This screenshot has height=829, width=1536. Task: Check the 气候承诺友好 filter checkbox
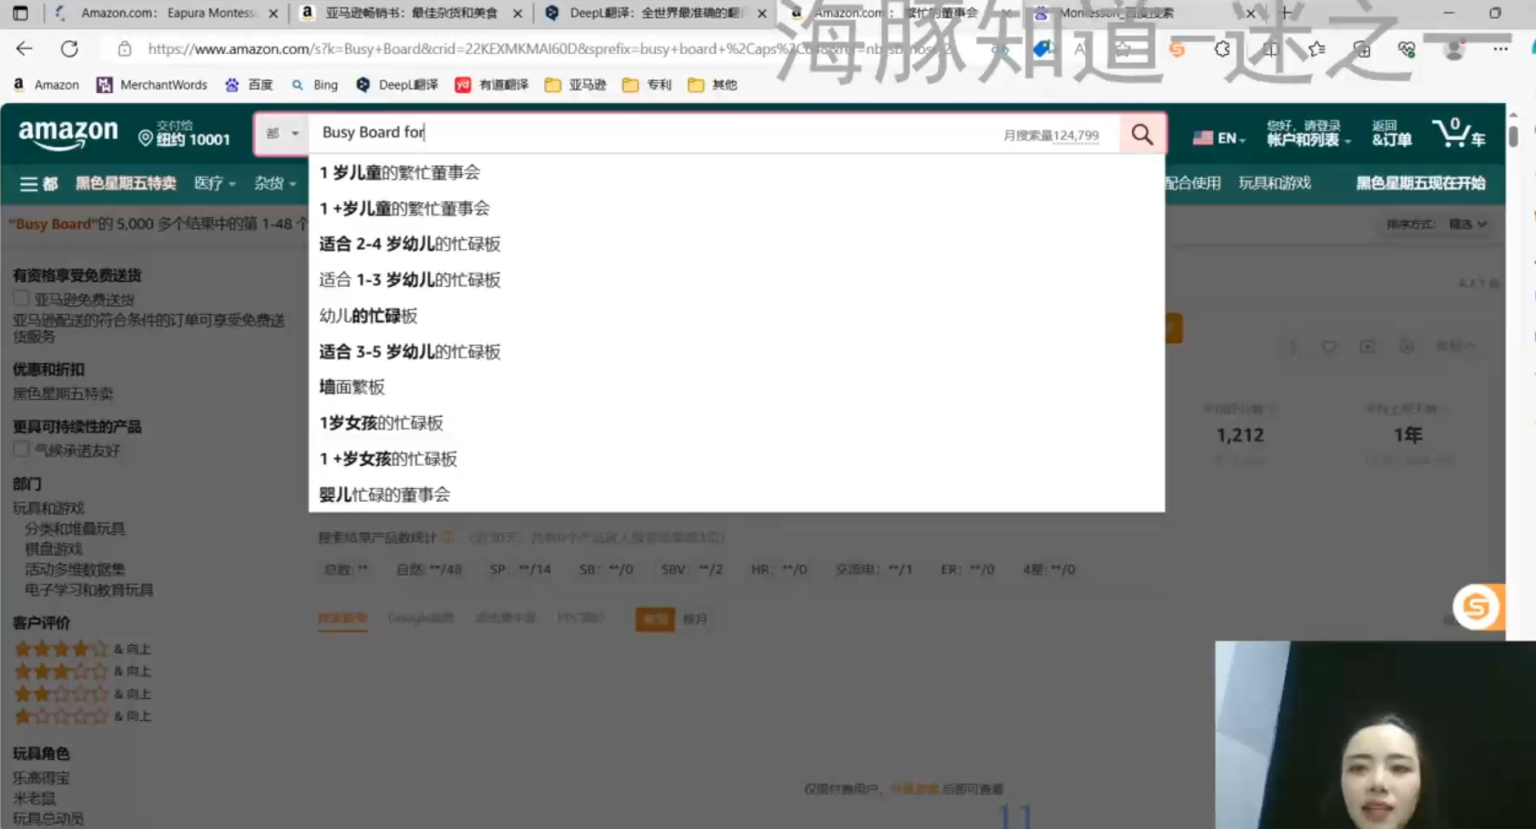point(20,448)
